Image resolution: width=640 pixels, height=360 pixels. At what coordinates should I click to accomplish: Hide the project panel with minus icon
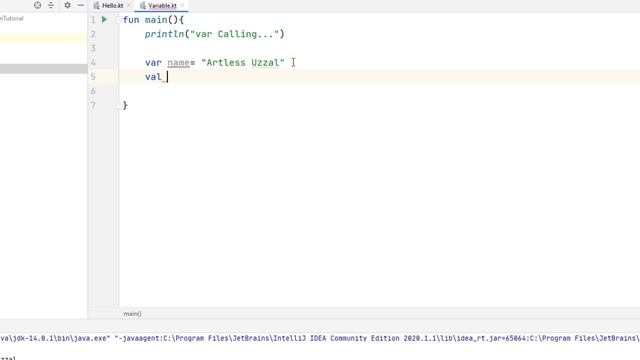pos(80,5)
